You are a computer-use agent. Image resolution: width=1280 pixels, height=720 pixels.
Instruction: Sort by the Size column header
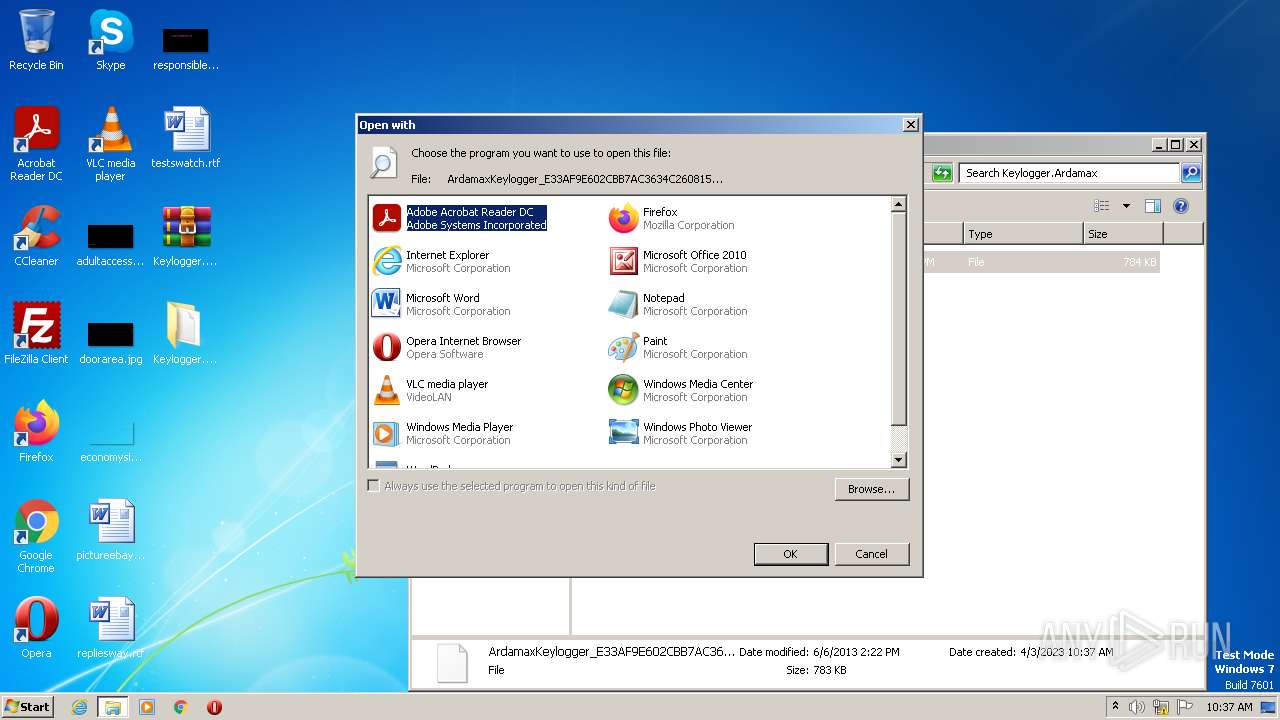click(1123, 234)
